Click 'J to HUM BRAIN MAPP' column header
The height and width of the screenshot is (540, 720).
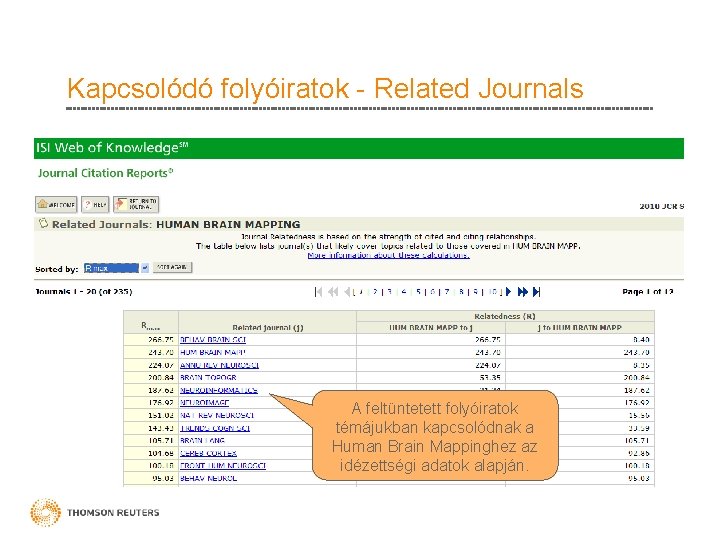(579, 327)
